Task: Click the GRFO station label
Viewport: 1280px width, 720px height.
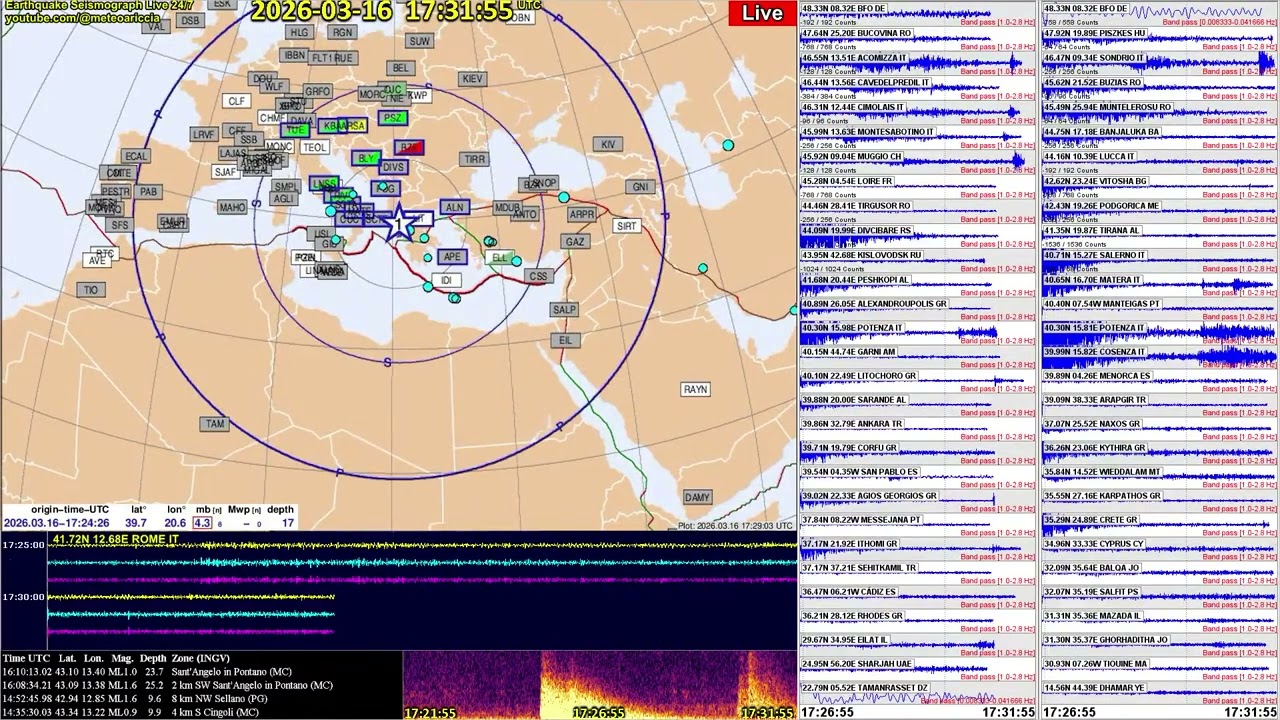Action: tap(317, 91)
